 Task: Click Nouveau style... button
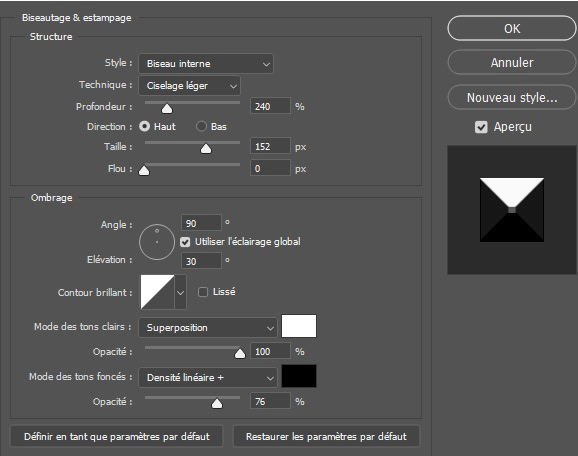(512, 97)
